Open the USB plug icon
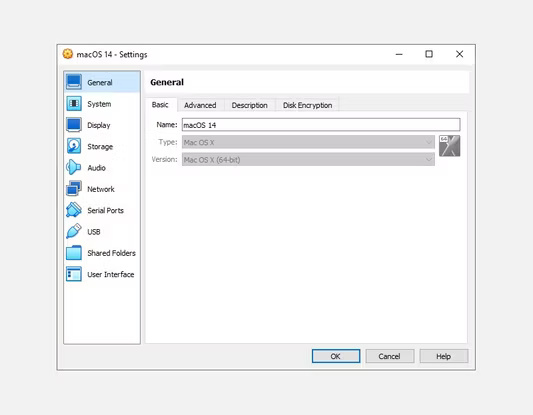Screen dimensions: 533x415 coord(74,231)
